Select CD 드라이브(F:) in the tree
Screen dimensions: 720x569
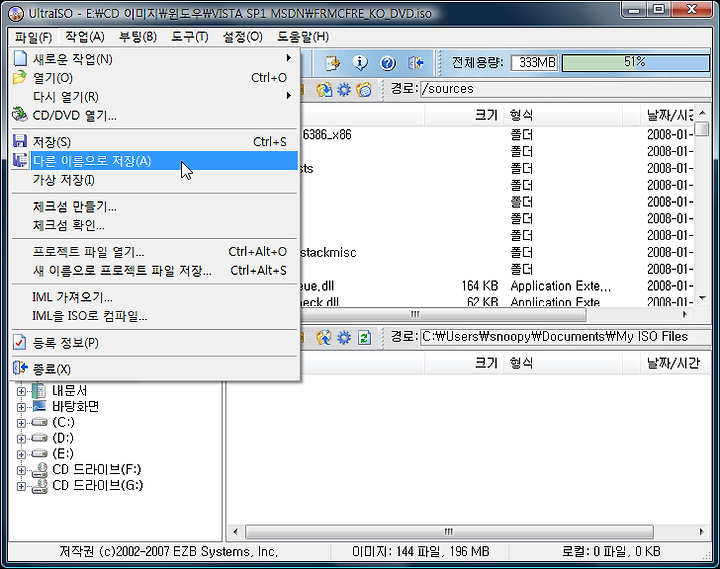point(96,469)
